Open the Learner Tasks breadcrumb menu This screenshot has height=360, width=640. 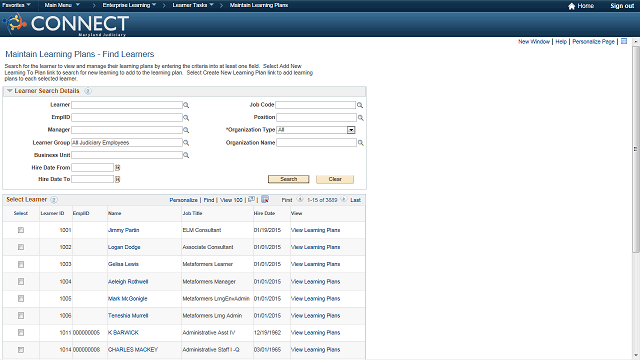click(193, 5)
